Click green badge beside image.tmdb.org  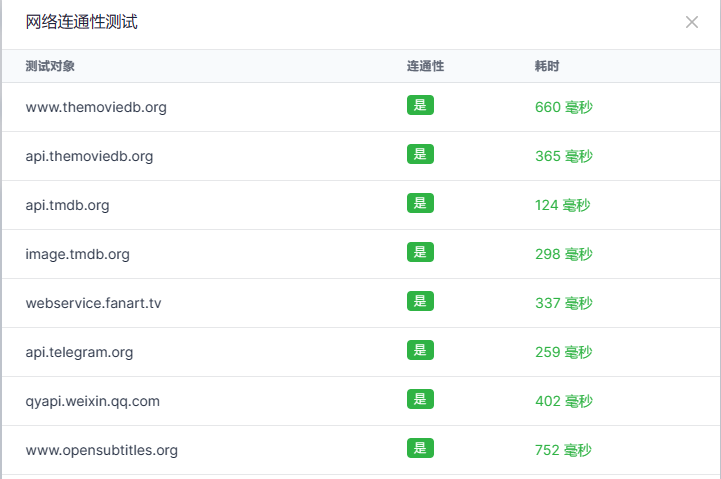click(420, 253)
